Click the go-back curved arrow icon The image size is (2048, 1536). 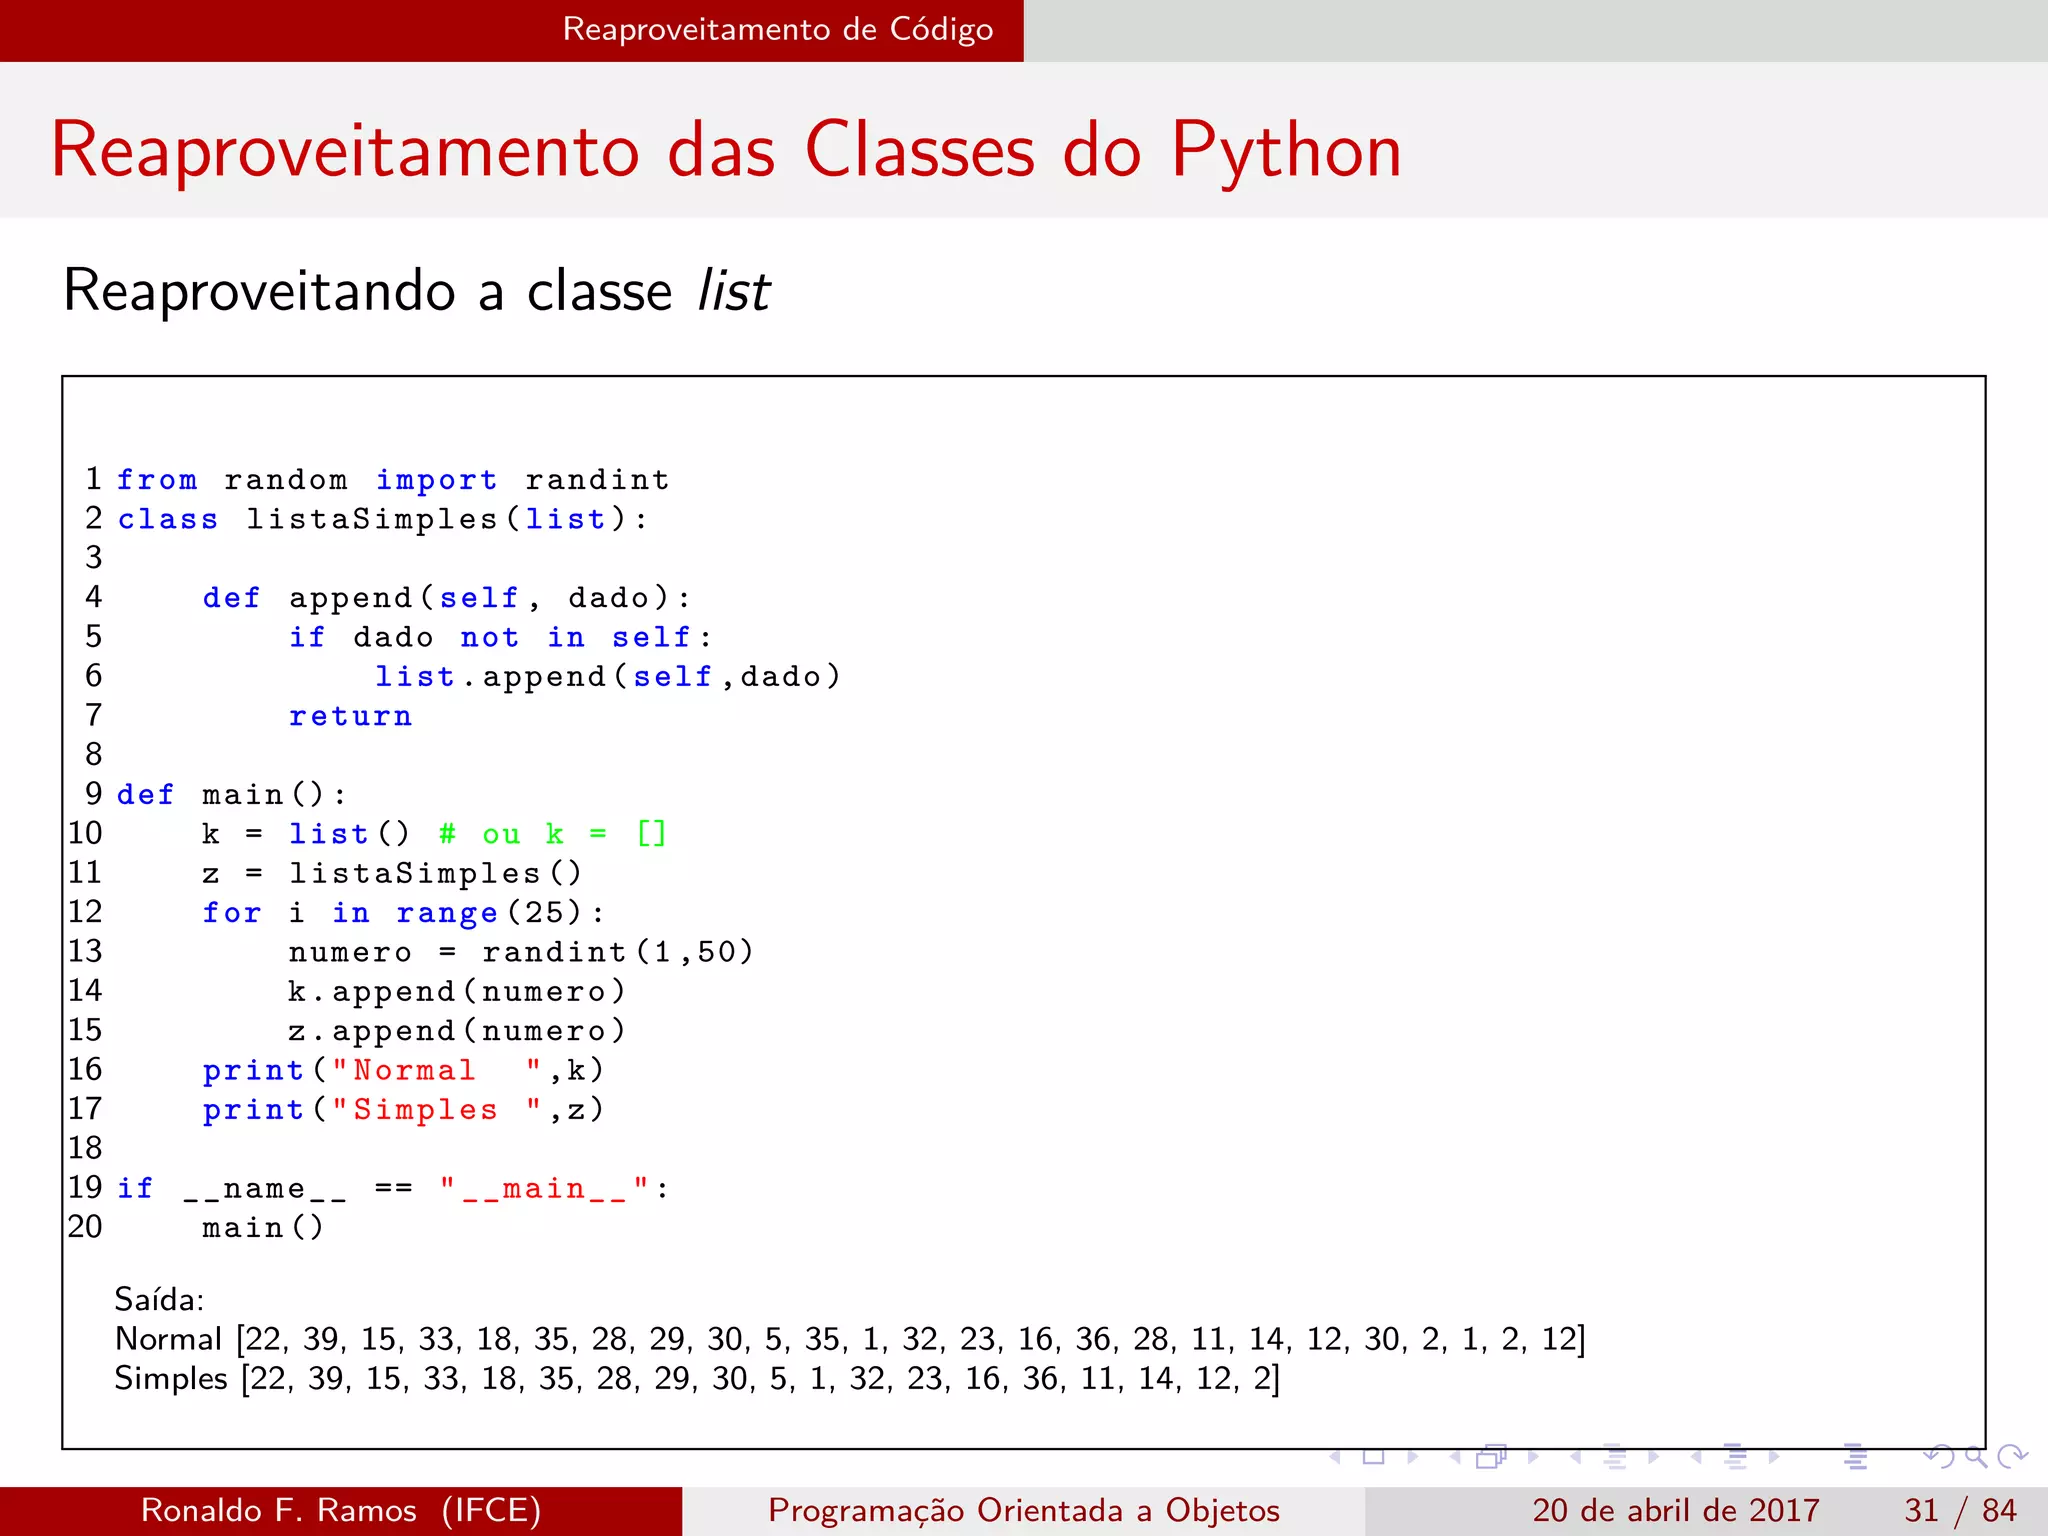point(1939,1456)
